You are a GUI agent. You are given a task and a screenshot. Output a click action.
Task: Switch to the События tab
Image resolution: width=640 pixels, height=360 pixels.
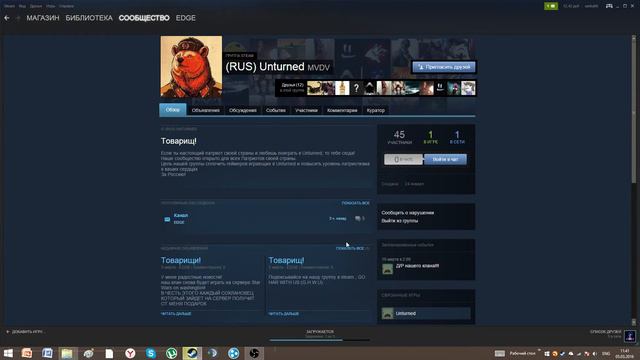click(276, 110)
